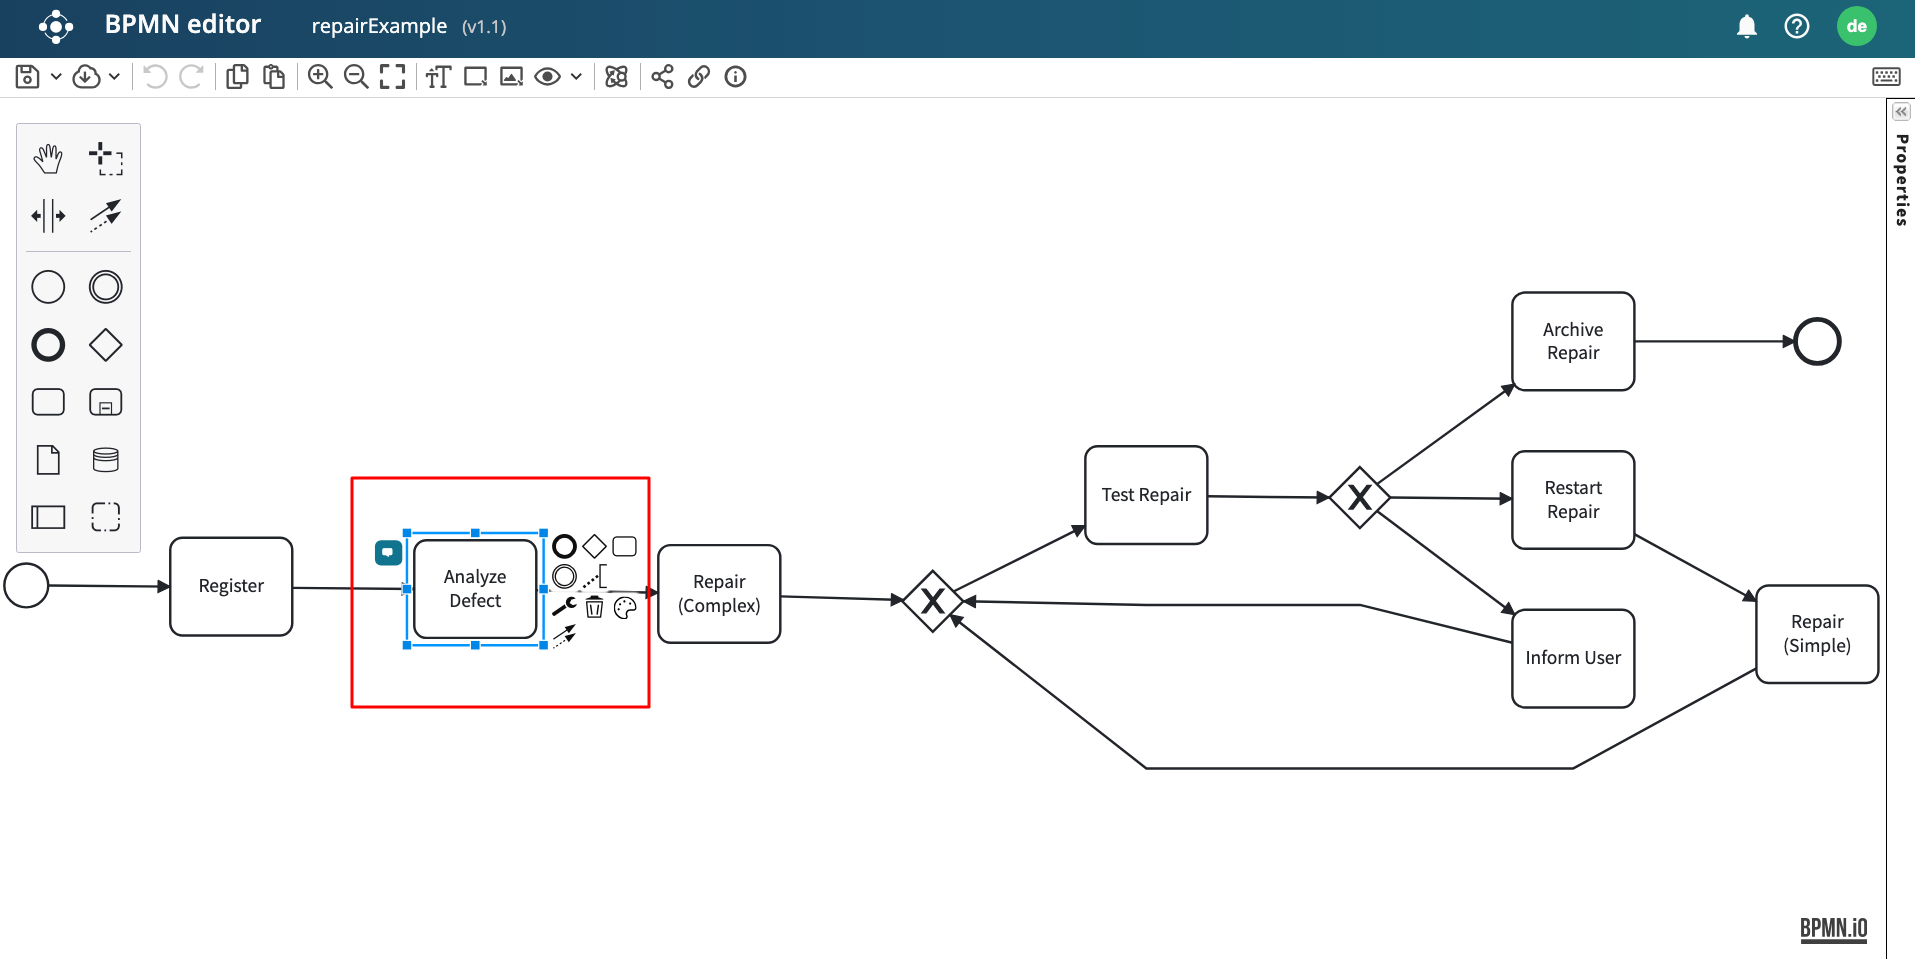
Task: Click the wrench change-type icon
Action: tap(564, 607)
